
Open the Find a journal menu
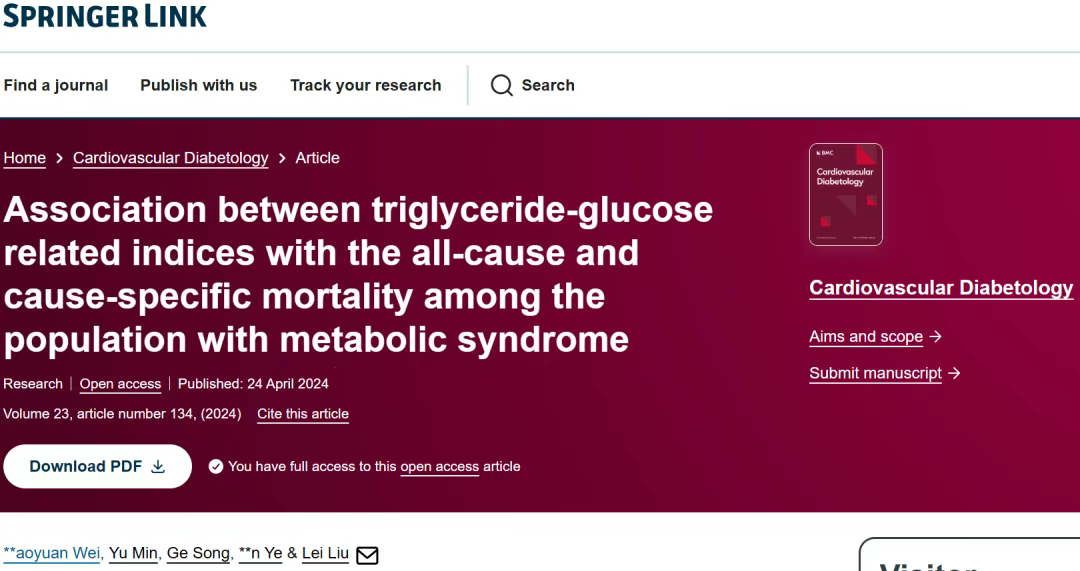[56, 85]
